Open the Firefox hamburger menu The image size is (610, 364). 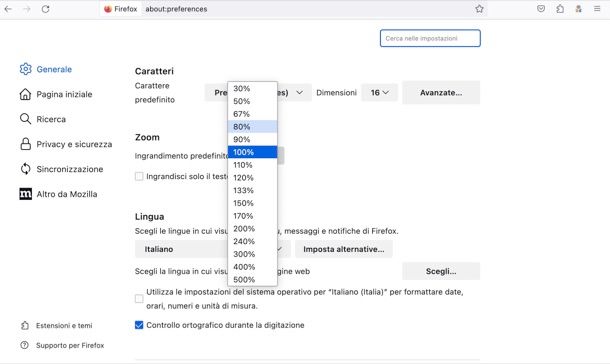[x=597, y=9]
